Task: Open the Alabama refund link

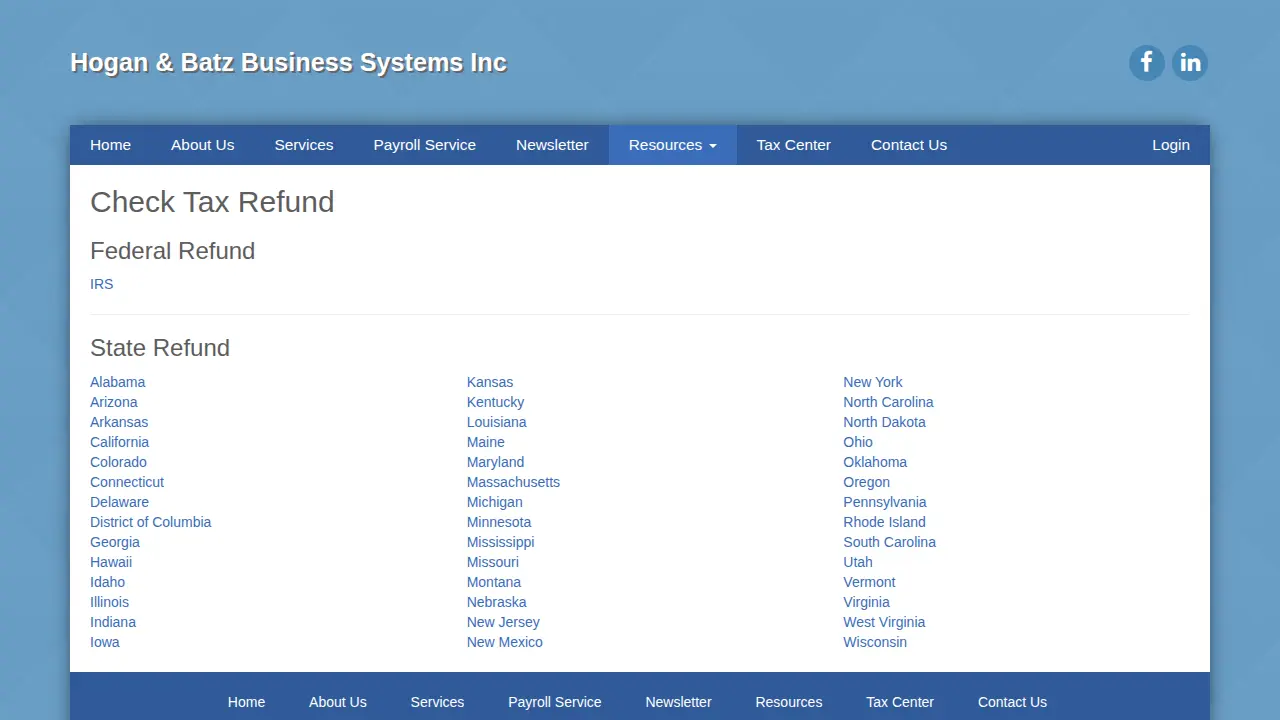Action: point(118,382)
